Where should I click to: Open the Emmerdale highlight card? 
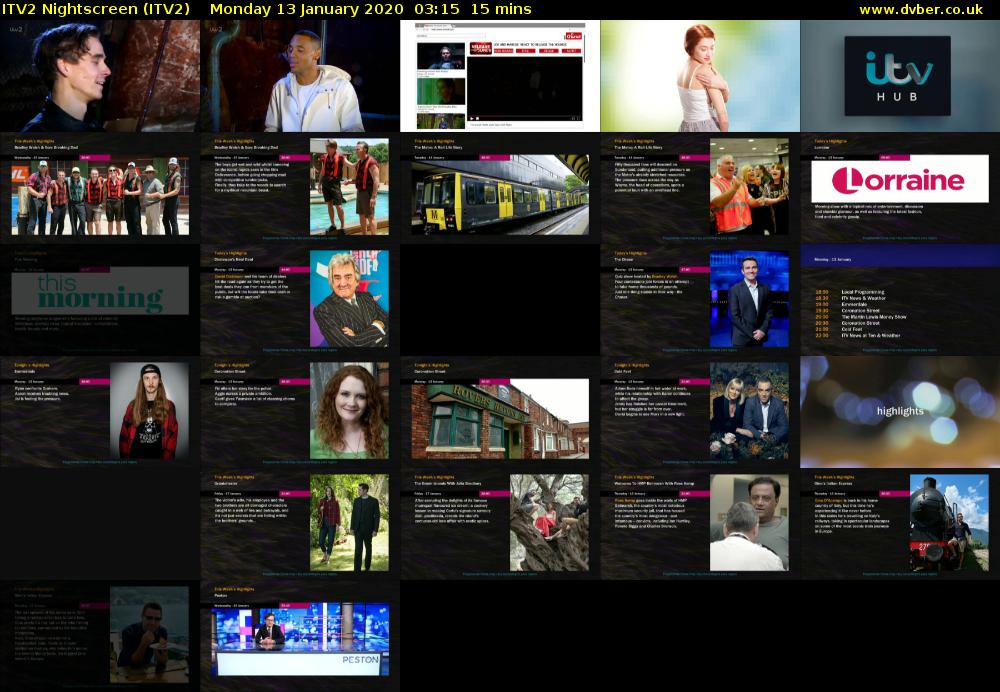[100, 410]
